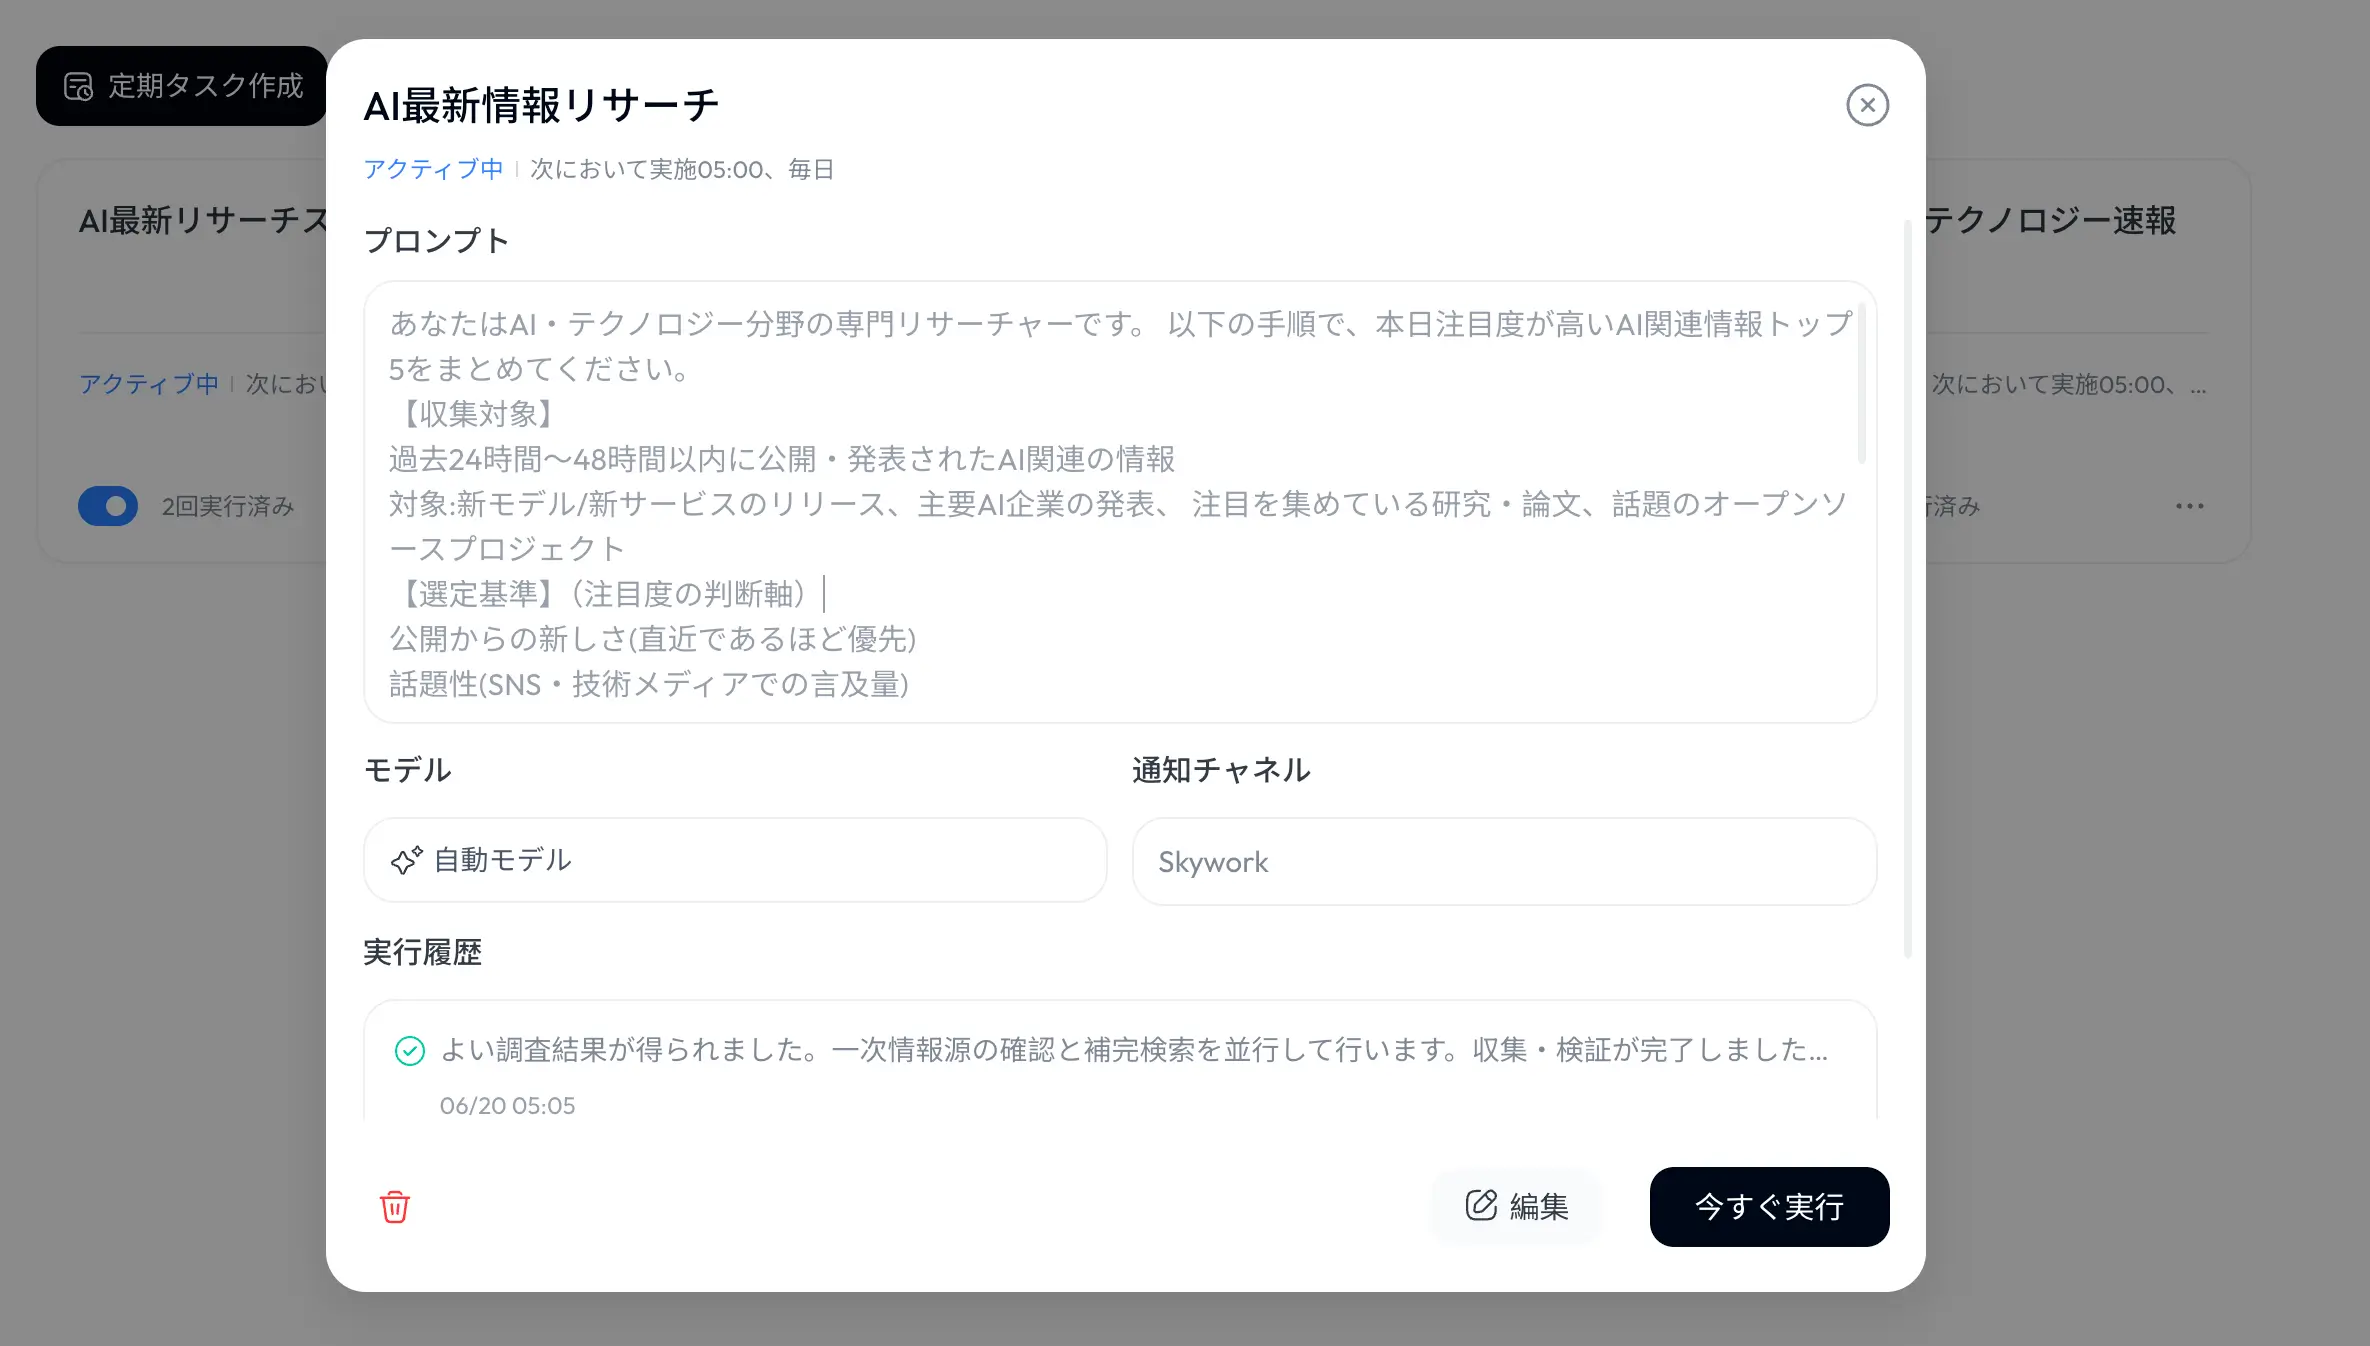The image size is (2370, 1346).
Task: Delete task with the red trash icon
Action: click(x=395, y=1207)
